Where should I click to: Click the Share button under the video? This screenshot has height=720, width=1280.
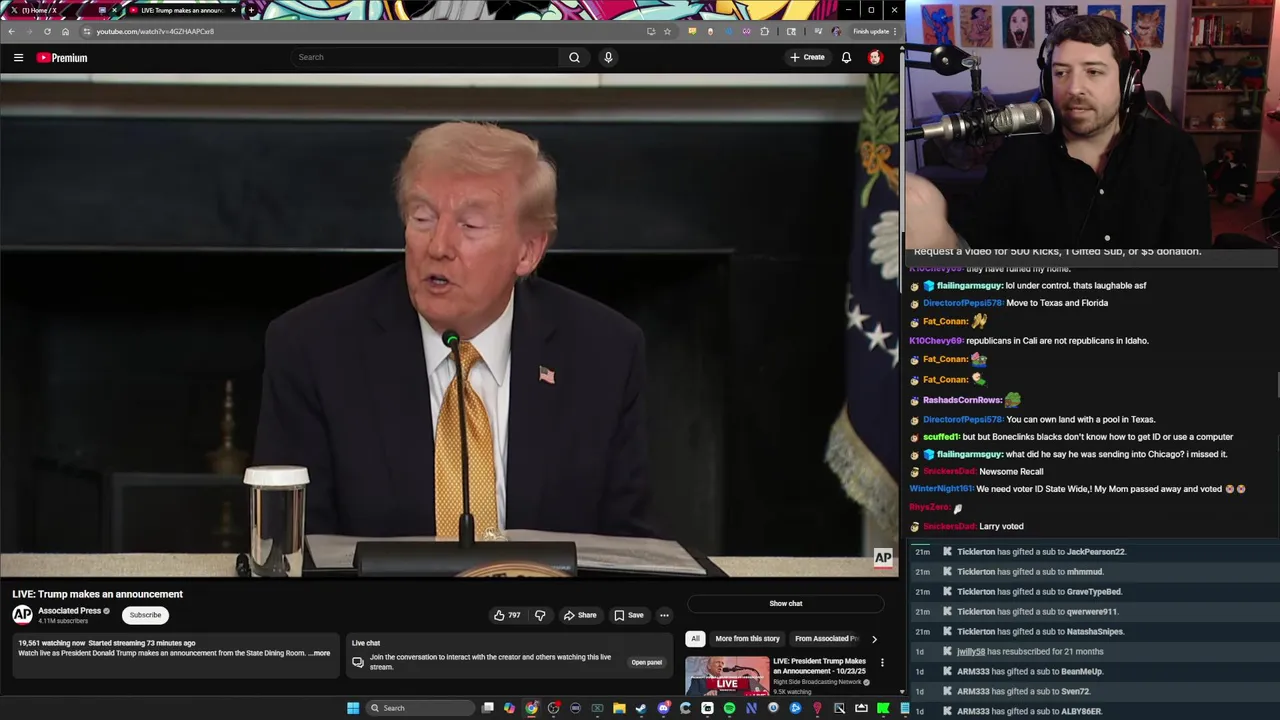pos(580,615)
